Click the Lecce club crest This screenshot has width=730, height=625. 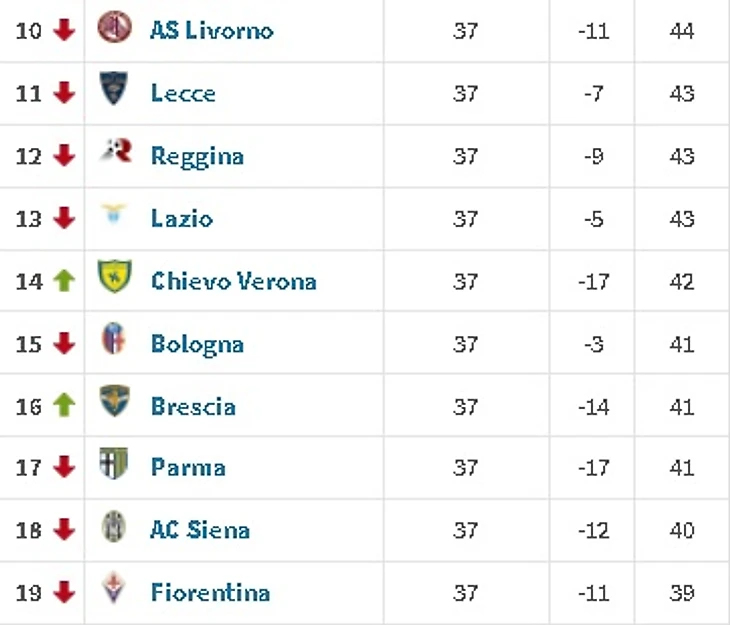(114, 88)
